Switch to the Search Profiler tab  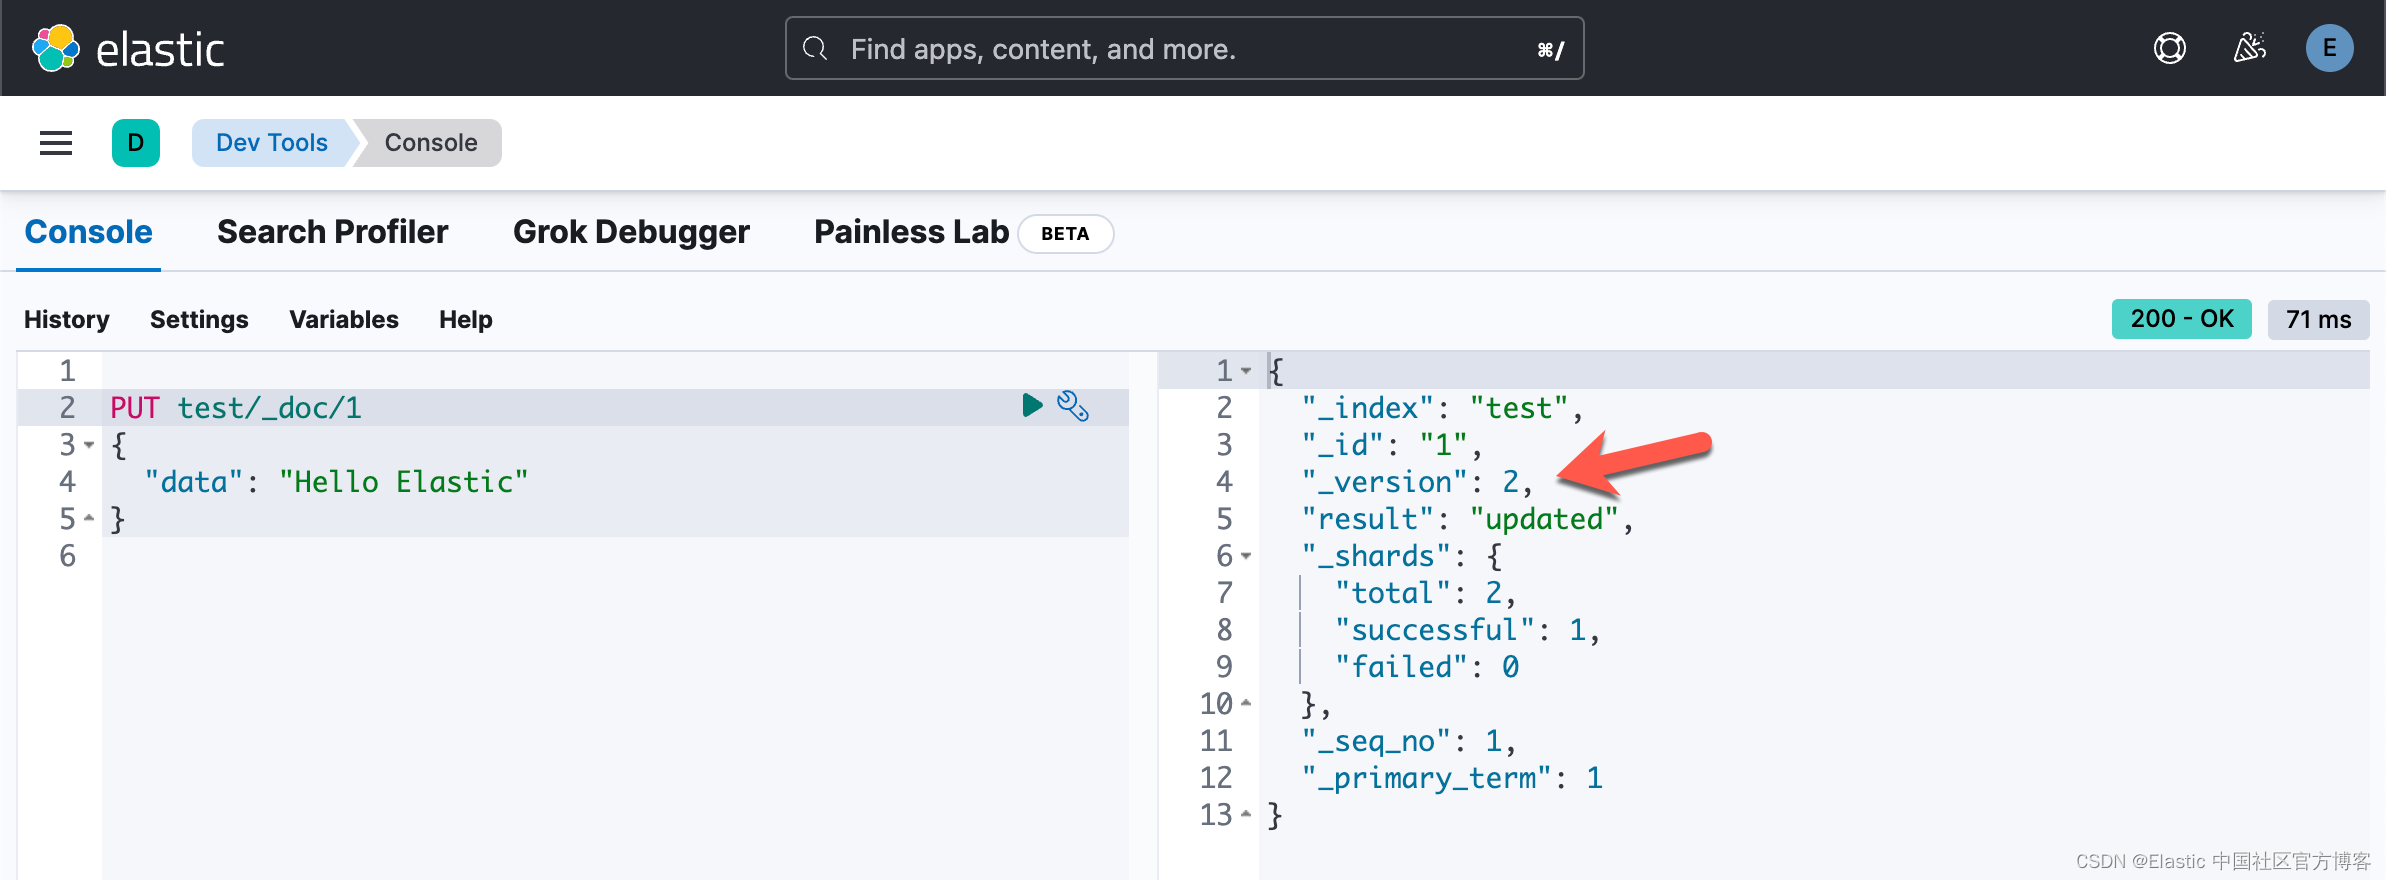(x=332, y=232)
